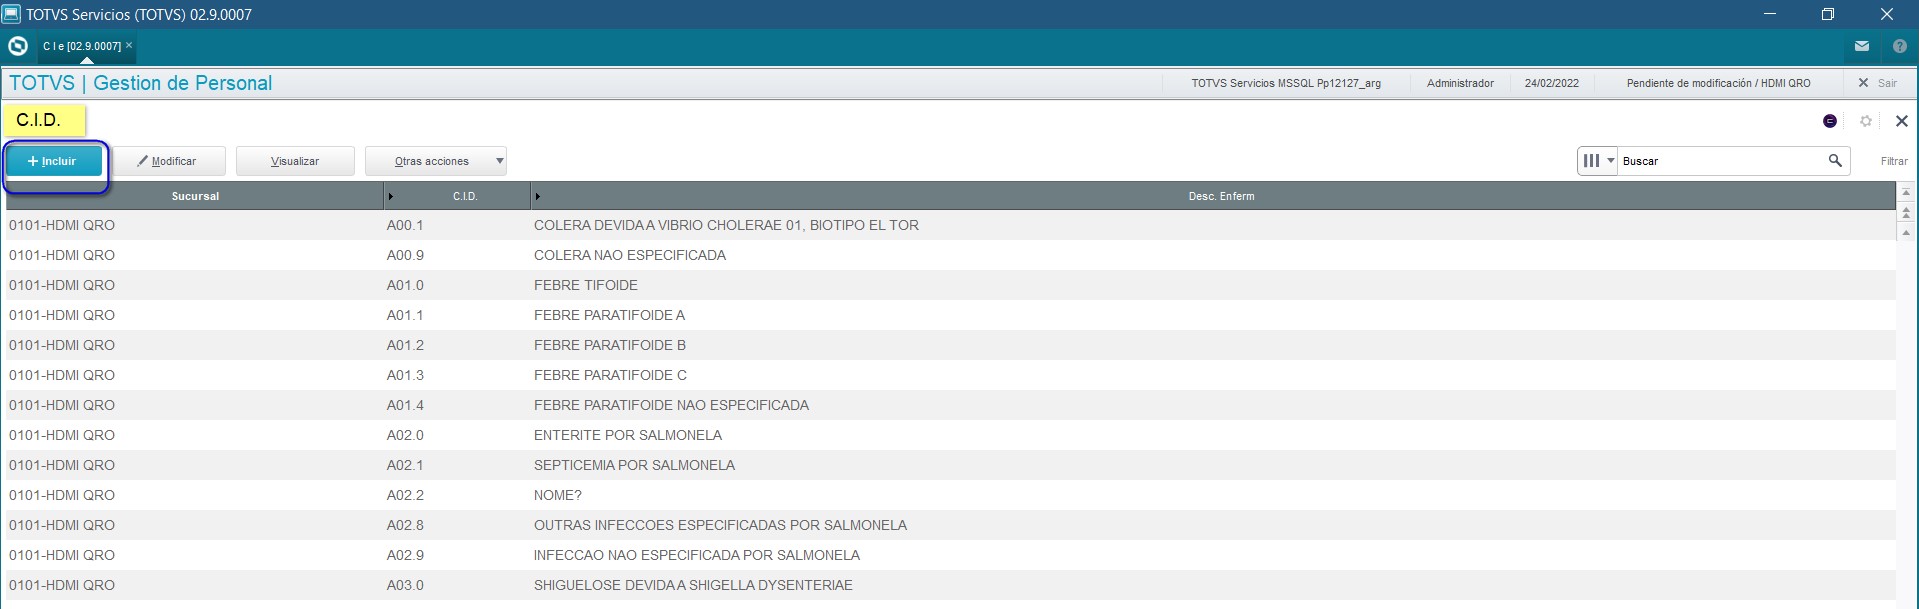Image resolution: width=1919 pixels, height=609 pixels.
Task: Open the help question mark icon
Action: [1900, 46]
